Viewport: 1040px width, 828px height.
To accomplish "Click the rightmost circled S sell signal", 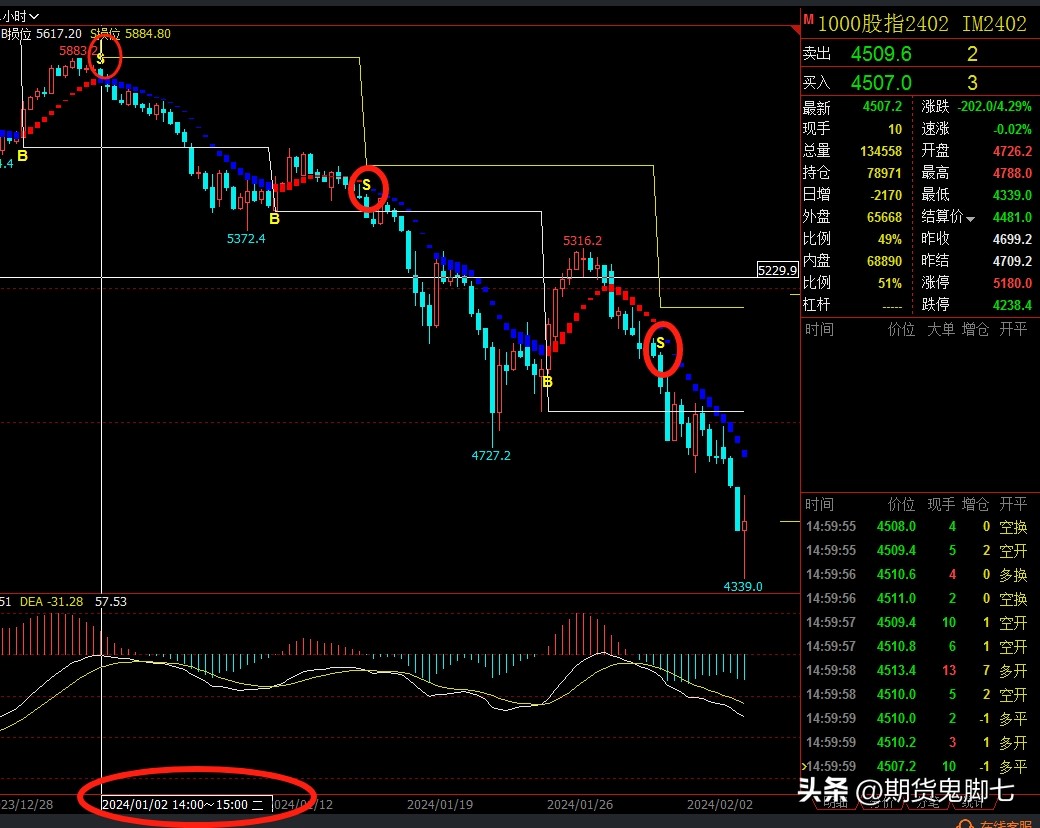I will (660, 343).
